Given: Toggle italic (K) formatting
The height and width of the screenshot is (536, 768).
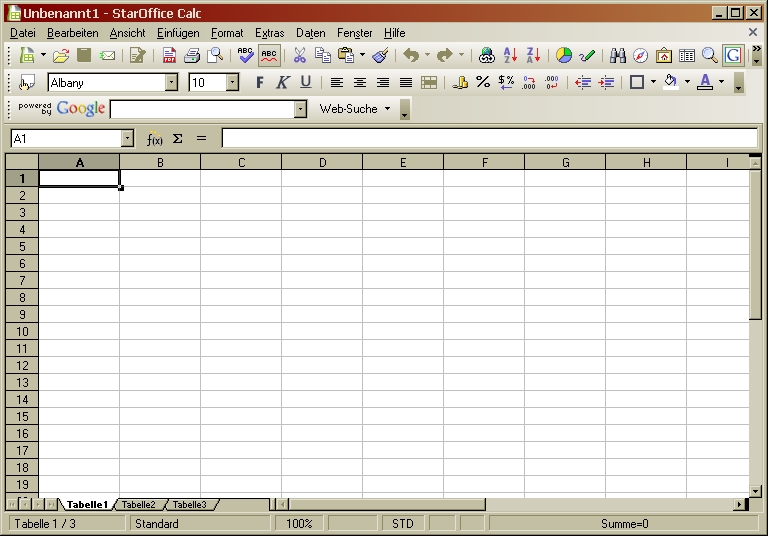Looking at the screenshot, I should coord(283,82).
